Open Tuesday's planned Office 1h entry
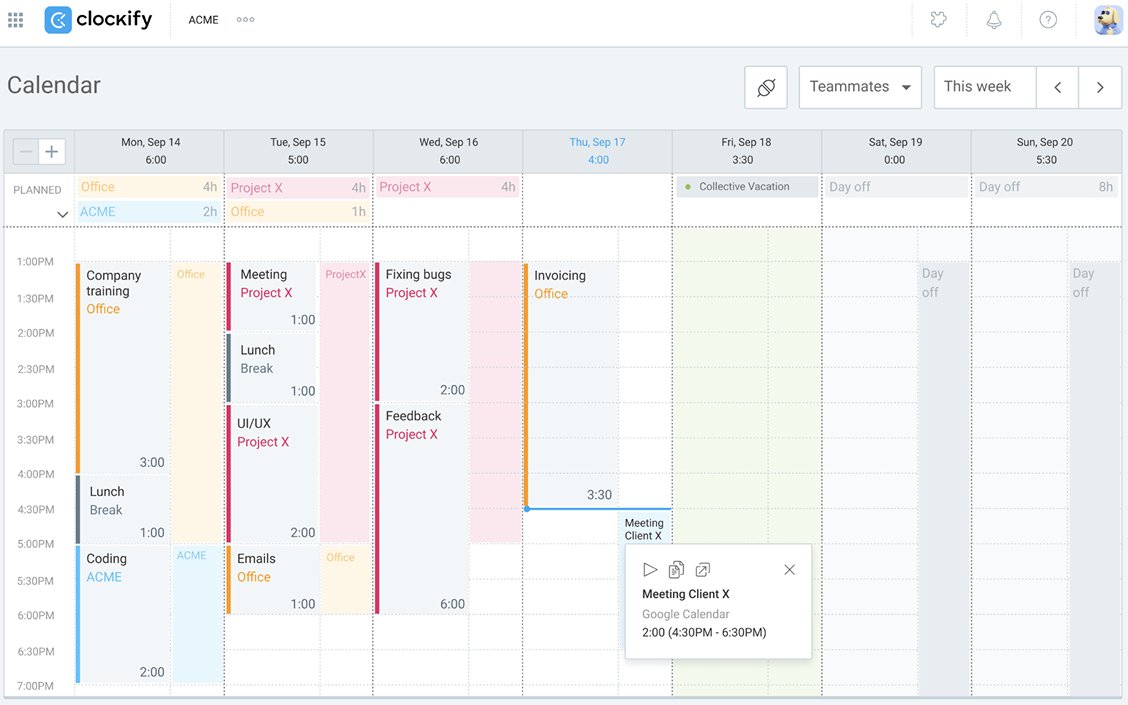Viewport: 1128px width, 705px height. point(298,212)
